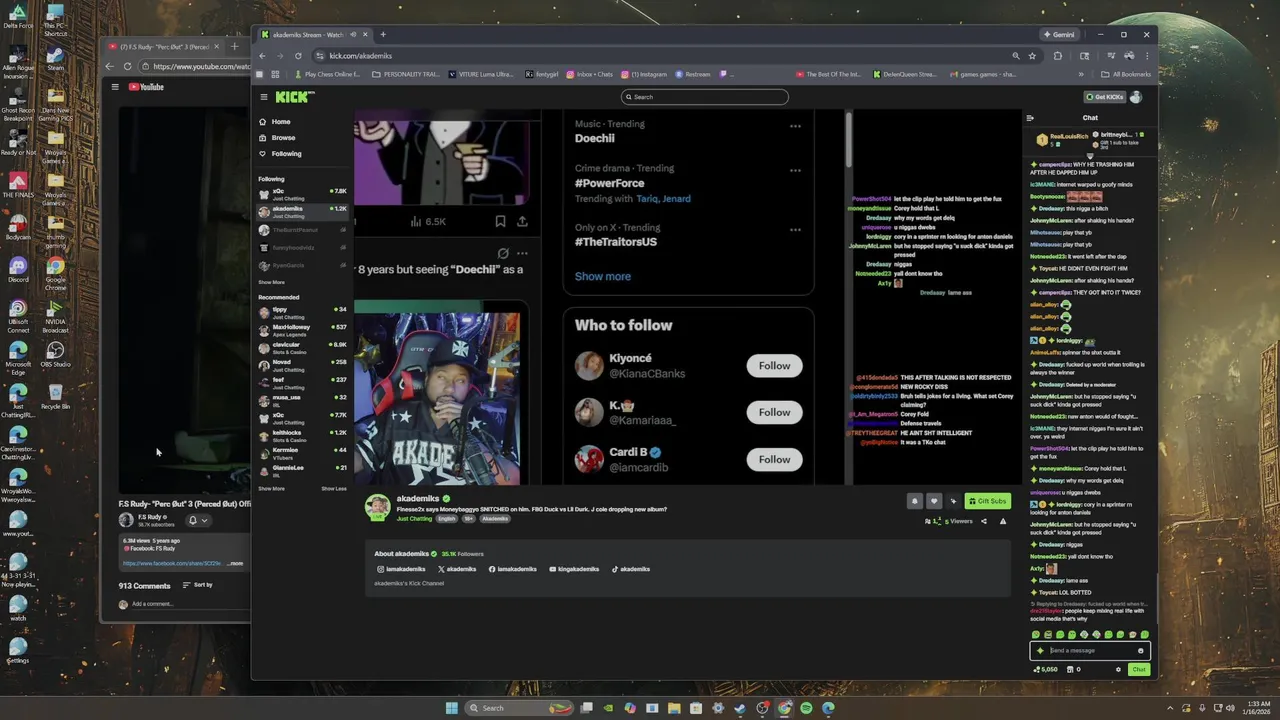Click the stream share icon

coord(983,521)
